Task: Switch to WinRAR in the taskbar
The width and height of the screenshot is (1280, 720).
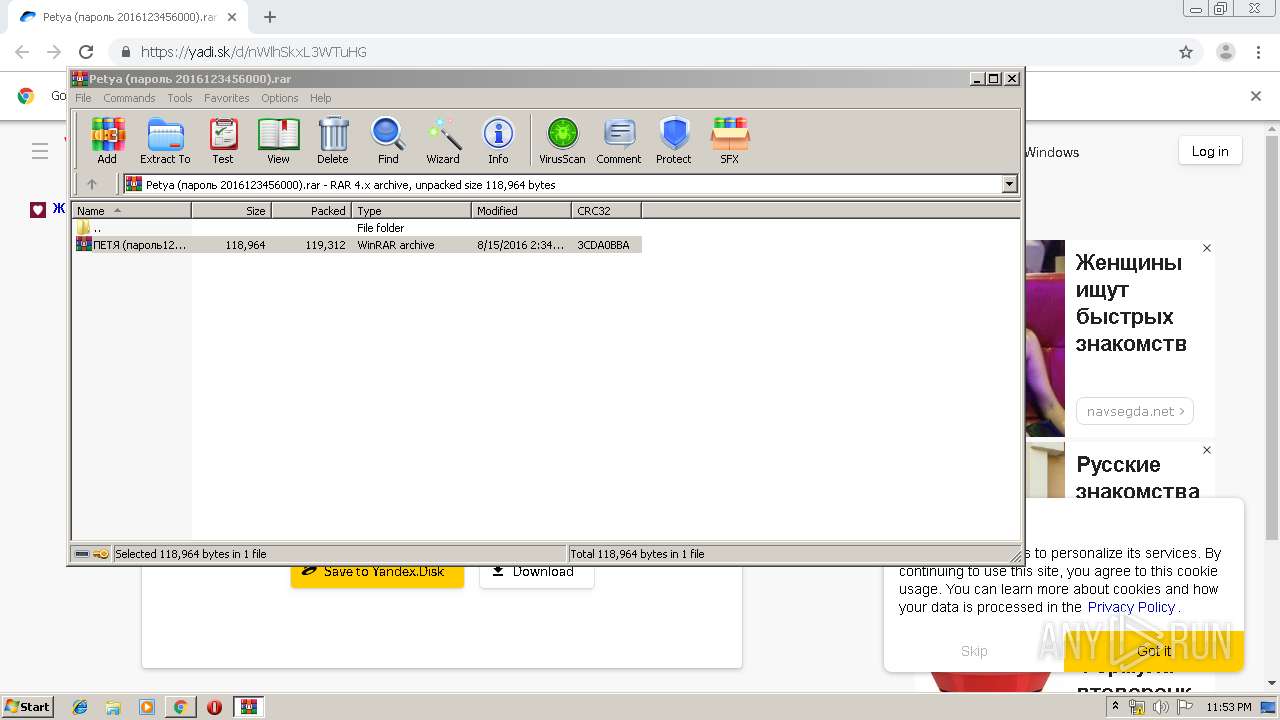Action: tap(249, 707)
